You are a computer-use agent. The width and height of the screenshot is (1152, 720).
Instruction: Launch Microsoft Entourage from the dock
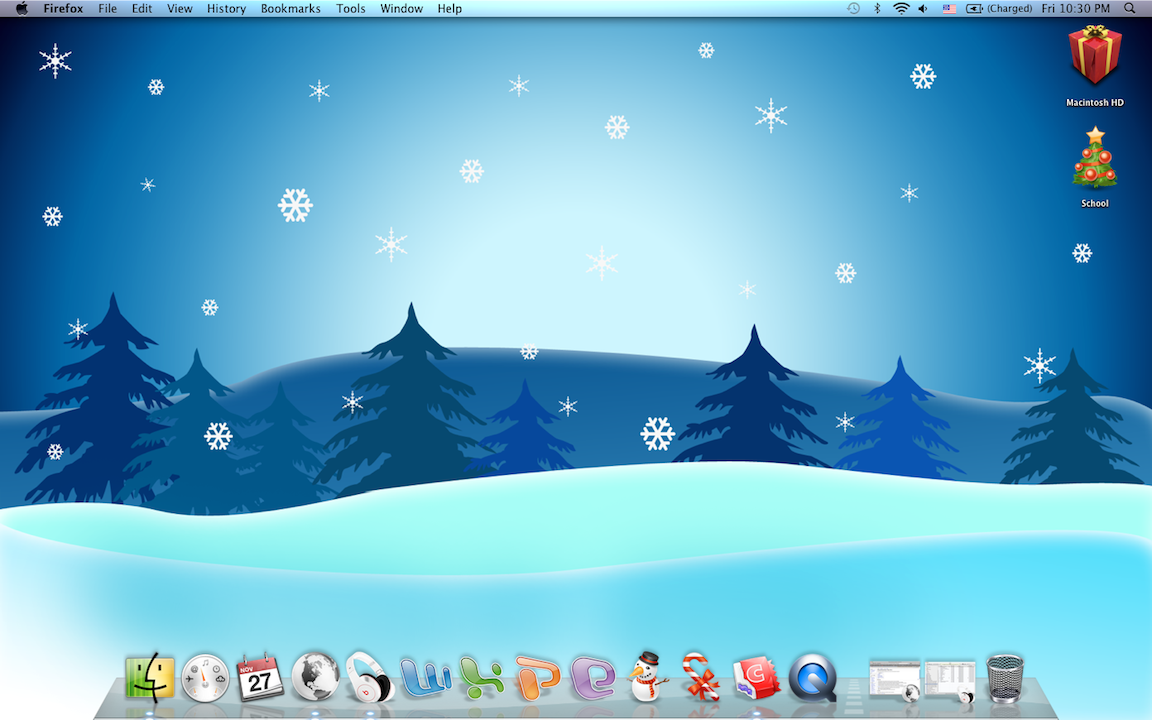coord(592,677)
